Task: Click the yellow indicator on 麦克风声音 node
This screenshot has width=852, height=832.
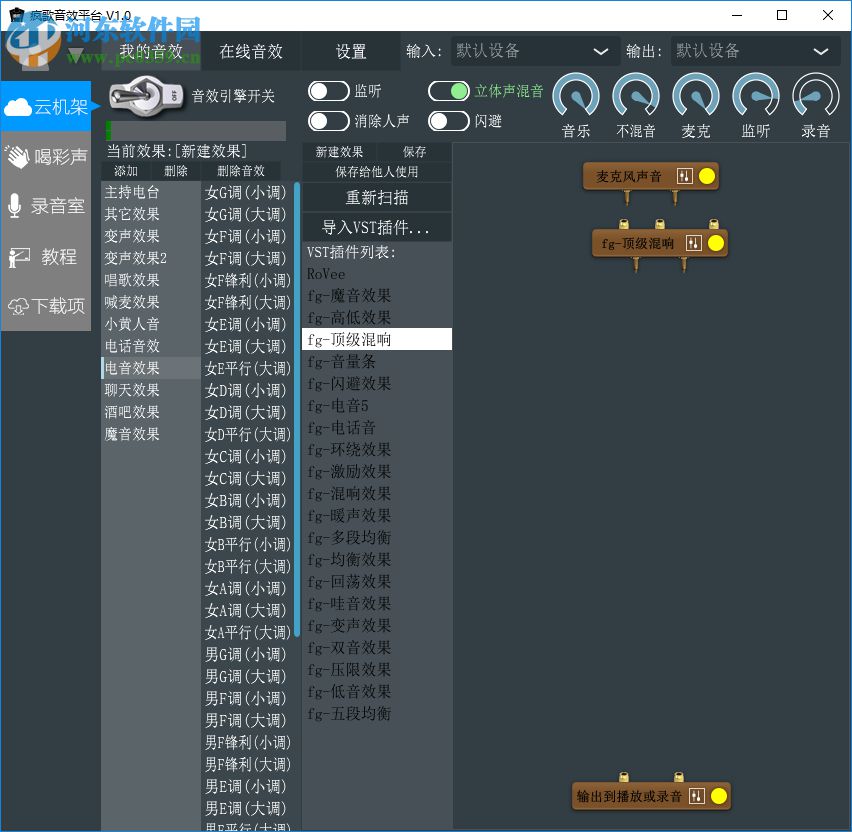Action: coord(705,175)
